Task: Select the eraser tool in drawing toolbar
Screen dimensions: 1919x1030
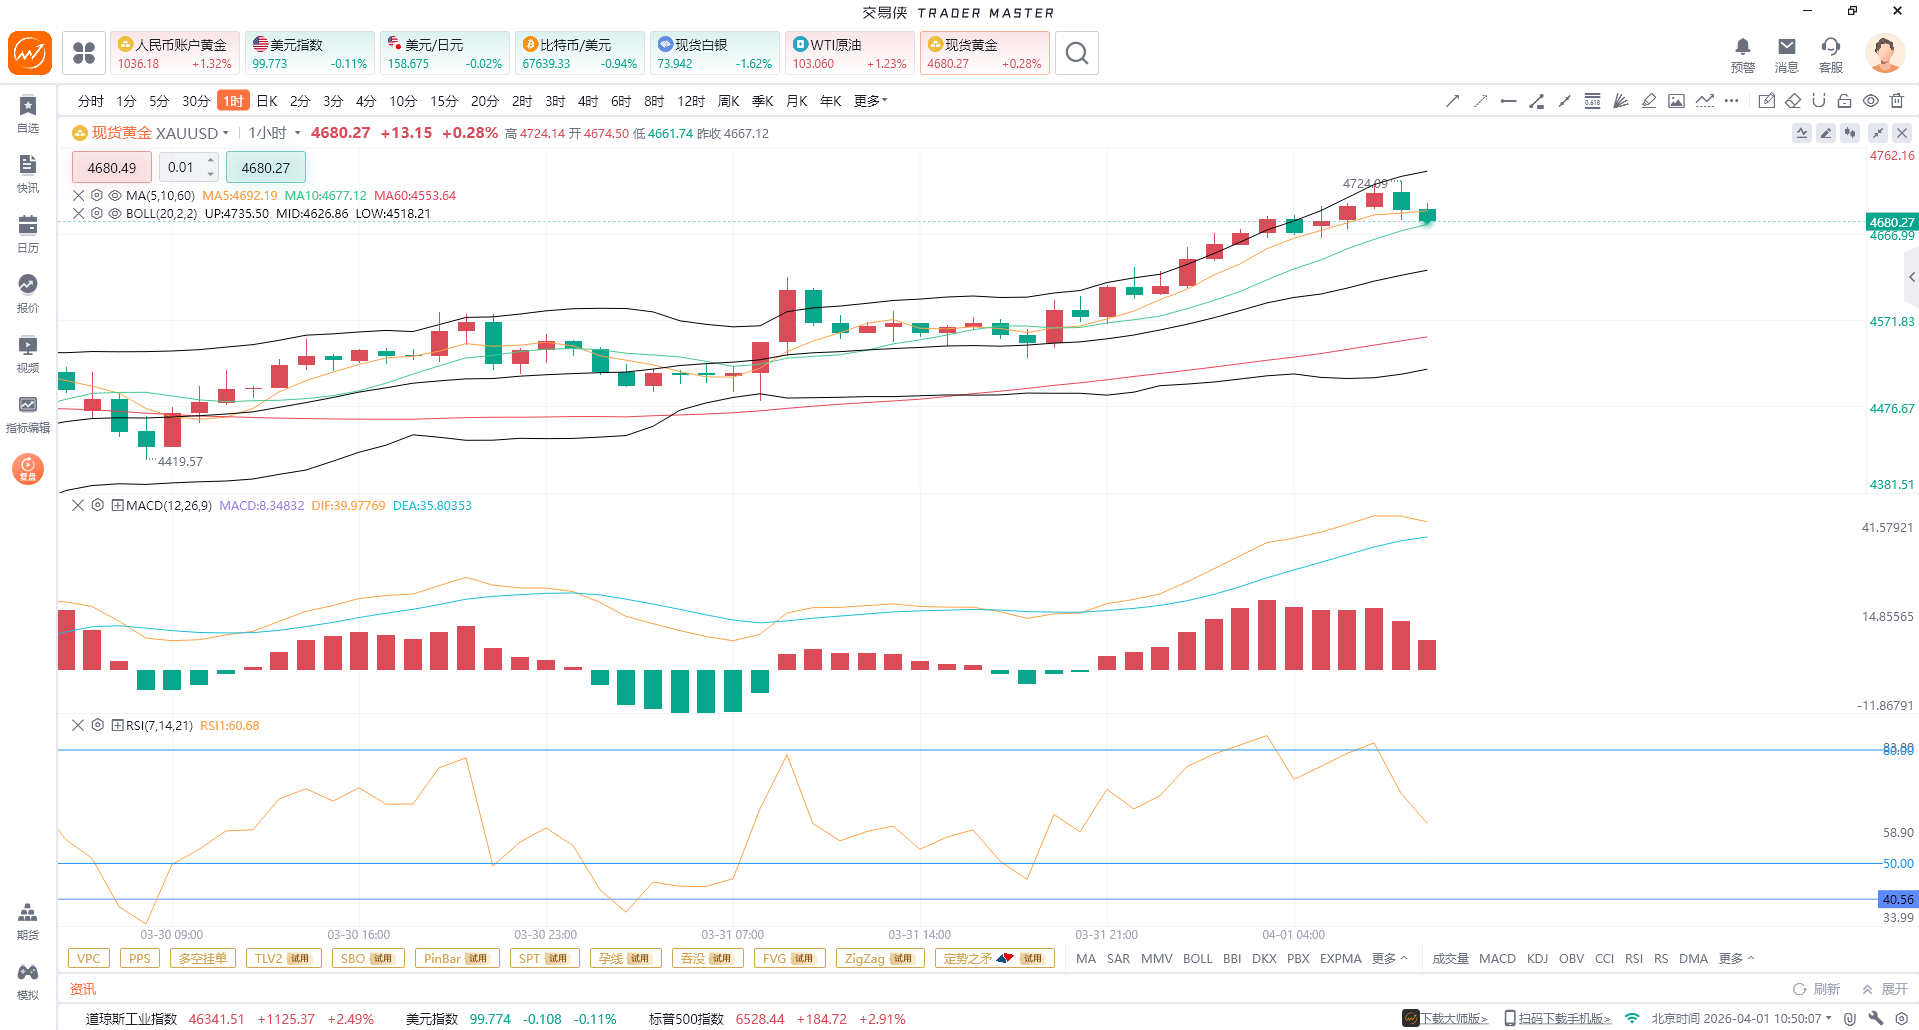Action: click(x=1793, y=101)
